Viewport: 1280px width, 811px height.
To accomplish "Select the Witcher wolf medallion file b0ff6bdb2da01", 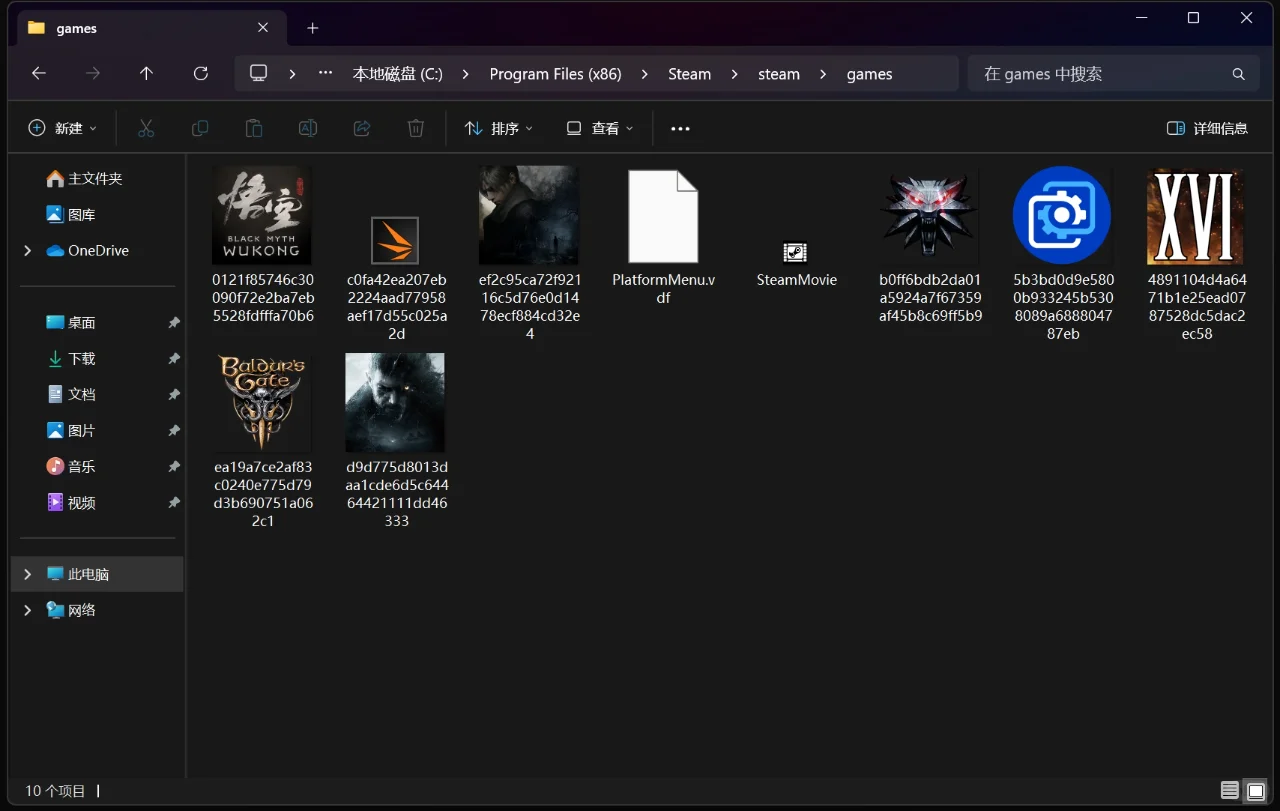I will 930,245.
